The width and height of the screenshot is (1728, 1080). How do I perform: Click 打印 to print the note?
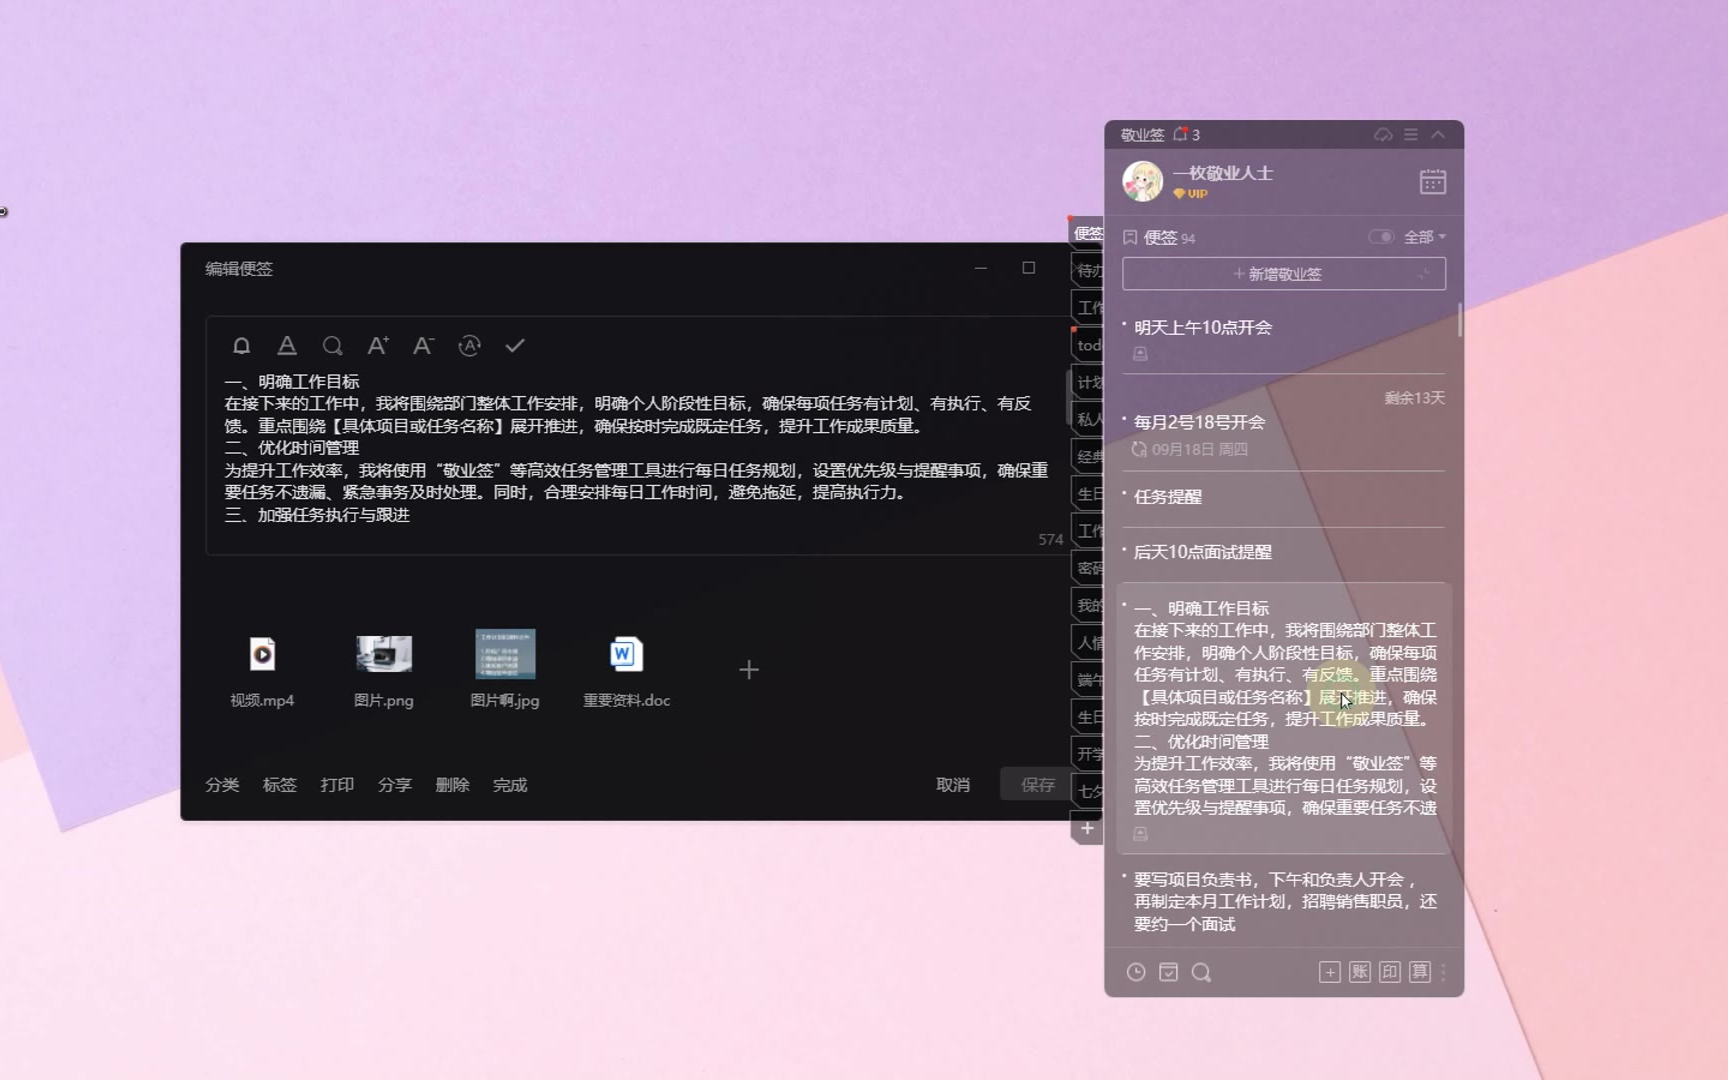coord(337,785)
